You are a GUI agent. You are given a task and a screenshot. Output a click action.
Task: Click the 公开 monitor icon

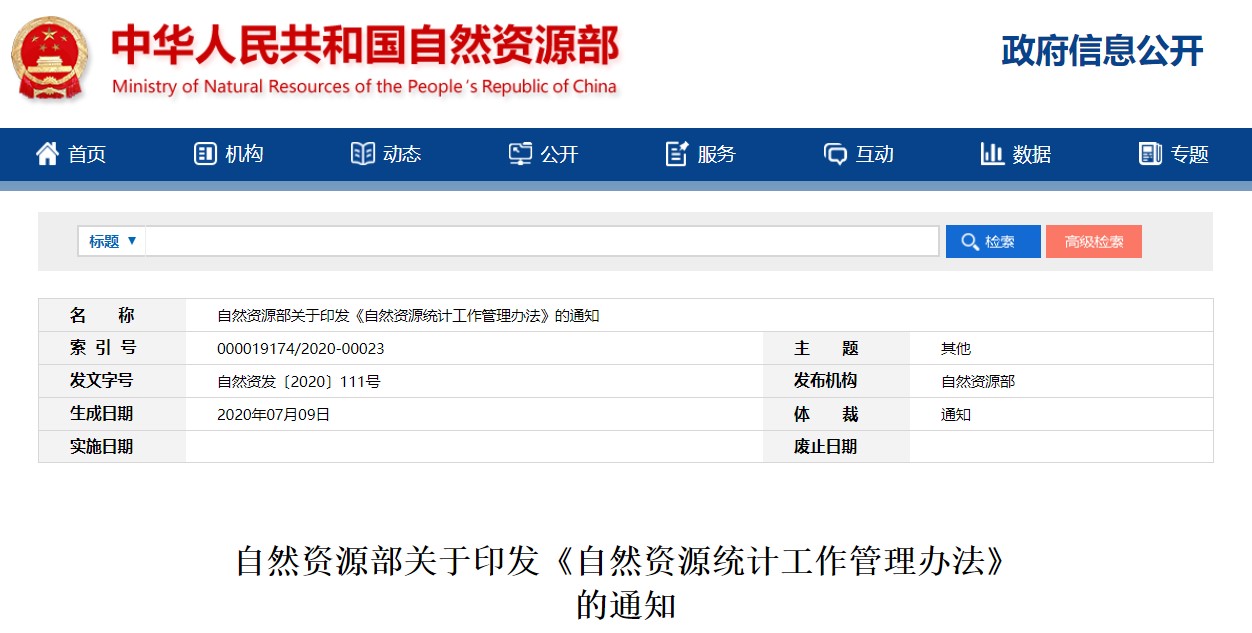[x=520, y=154]
